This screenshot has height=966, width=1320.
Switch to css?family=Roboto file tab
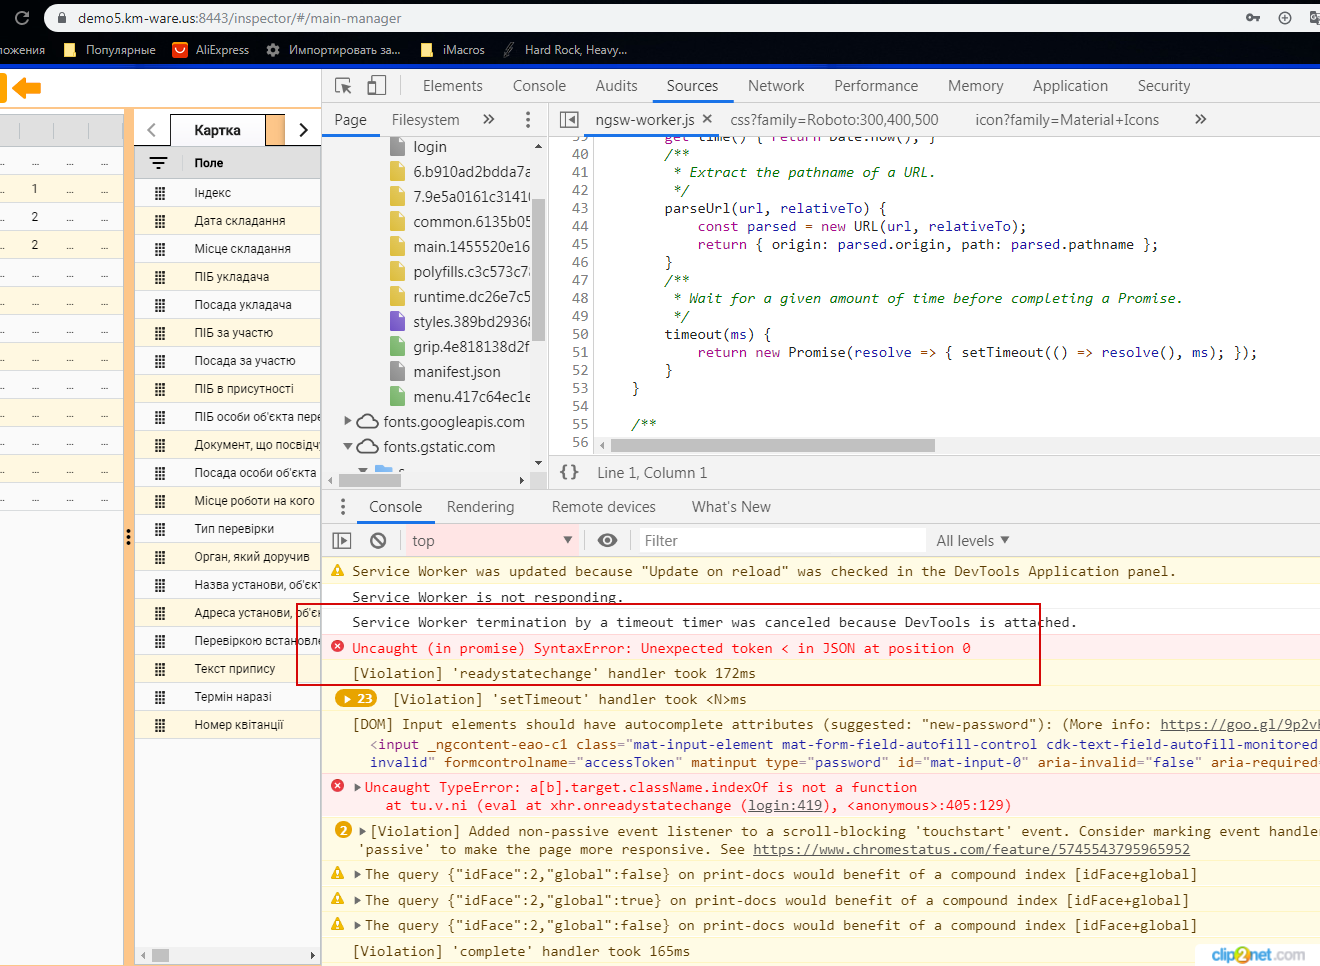[834, 120]
